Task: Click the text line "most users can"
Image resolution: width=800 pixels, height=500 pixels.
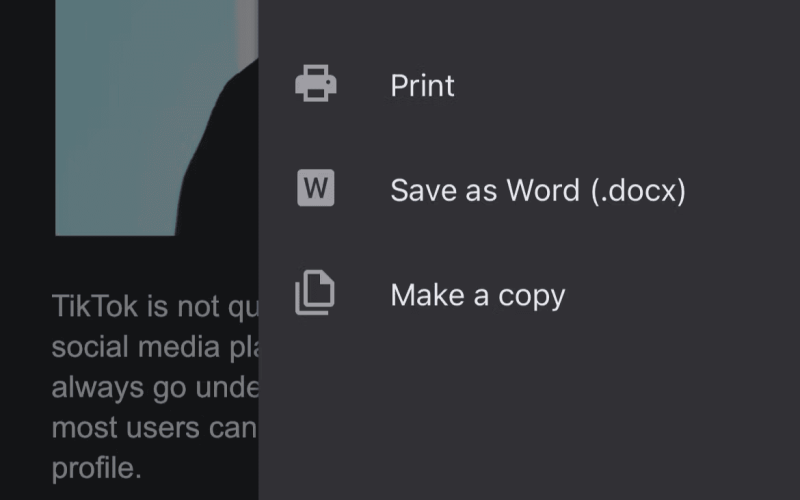Action: click(154, 428)
